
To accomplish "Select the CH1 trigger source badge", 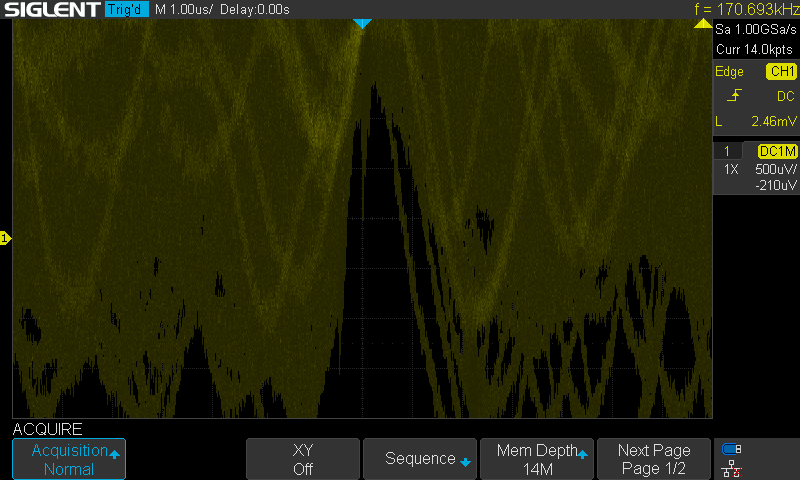I will 780,72.
